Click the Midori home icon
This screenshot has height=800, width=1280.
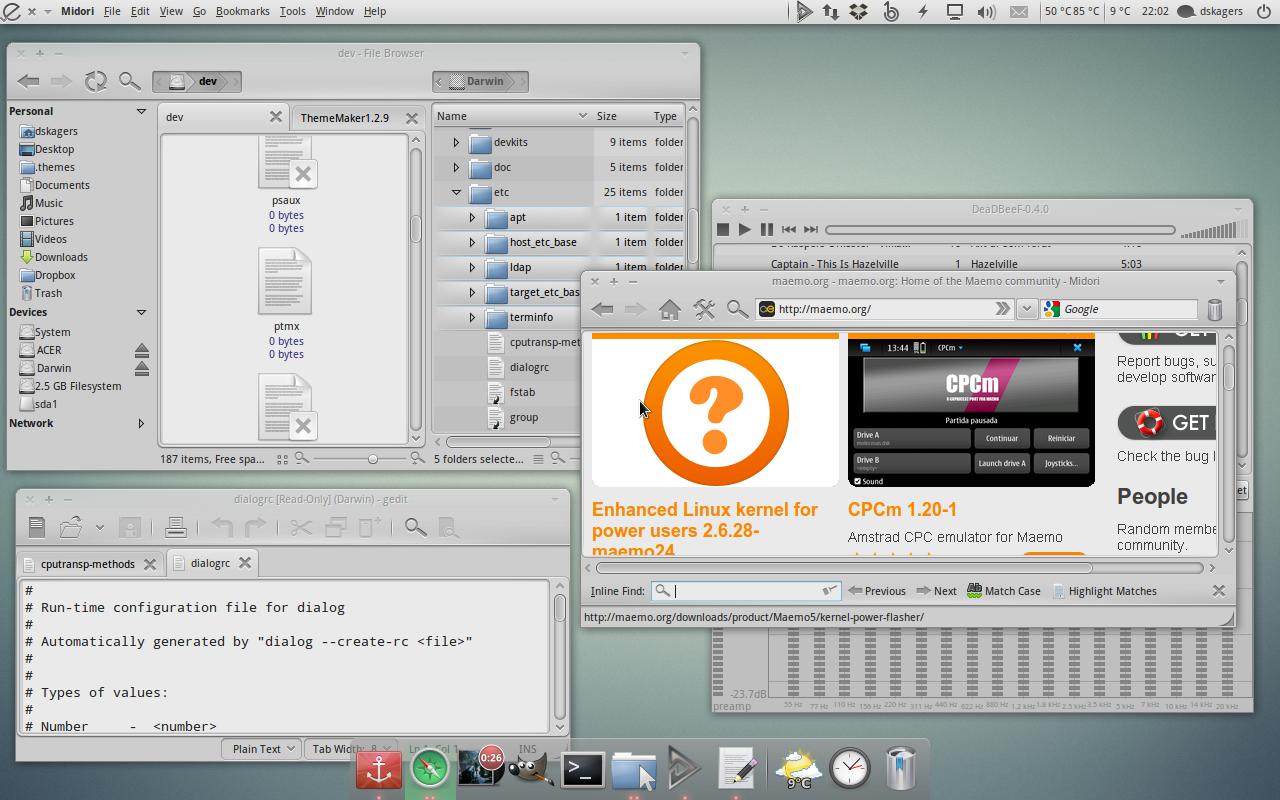pyautogui.click(x=669, y=309)
